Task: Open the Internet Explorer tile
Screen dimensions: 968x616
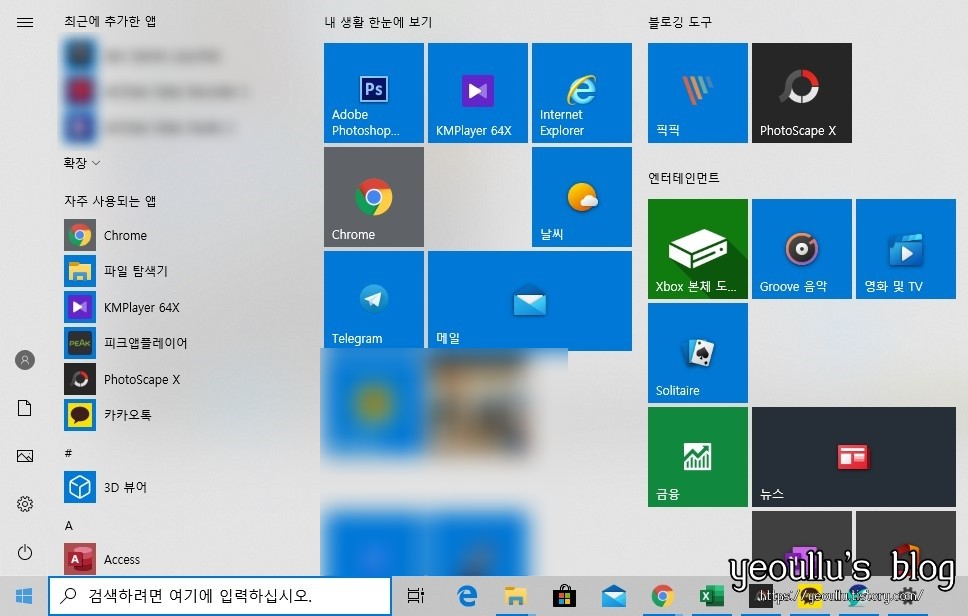Action: tap(582, 93)
